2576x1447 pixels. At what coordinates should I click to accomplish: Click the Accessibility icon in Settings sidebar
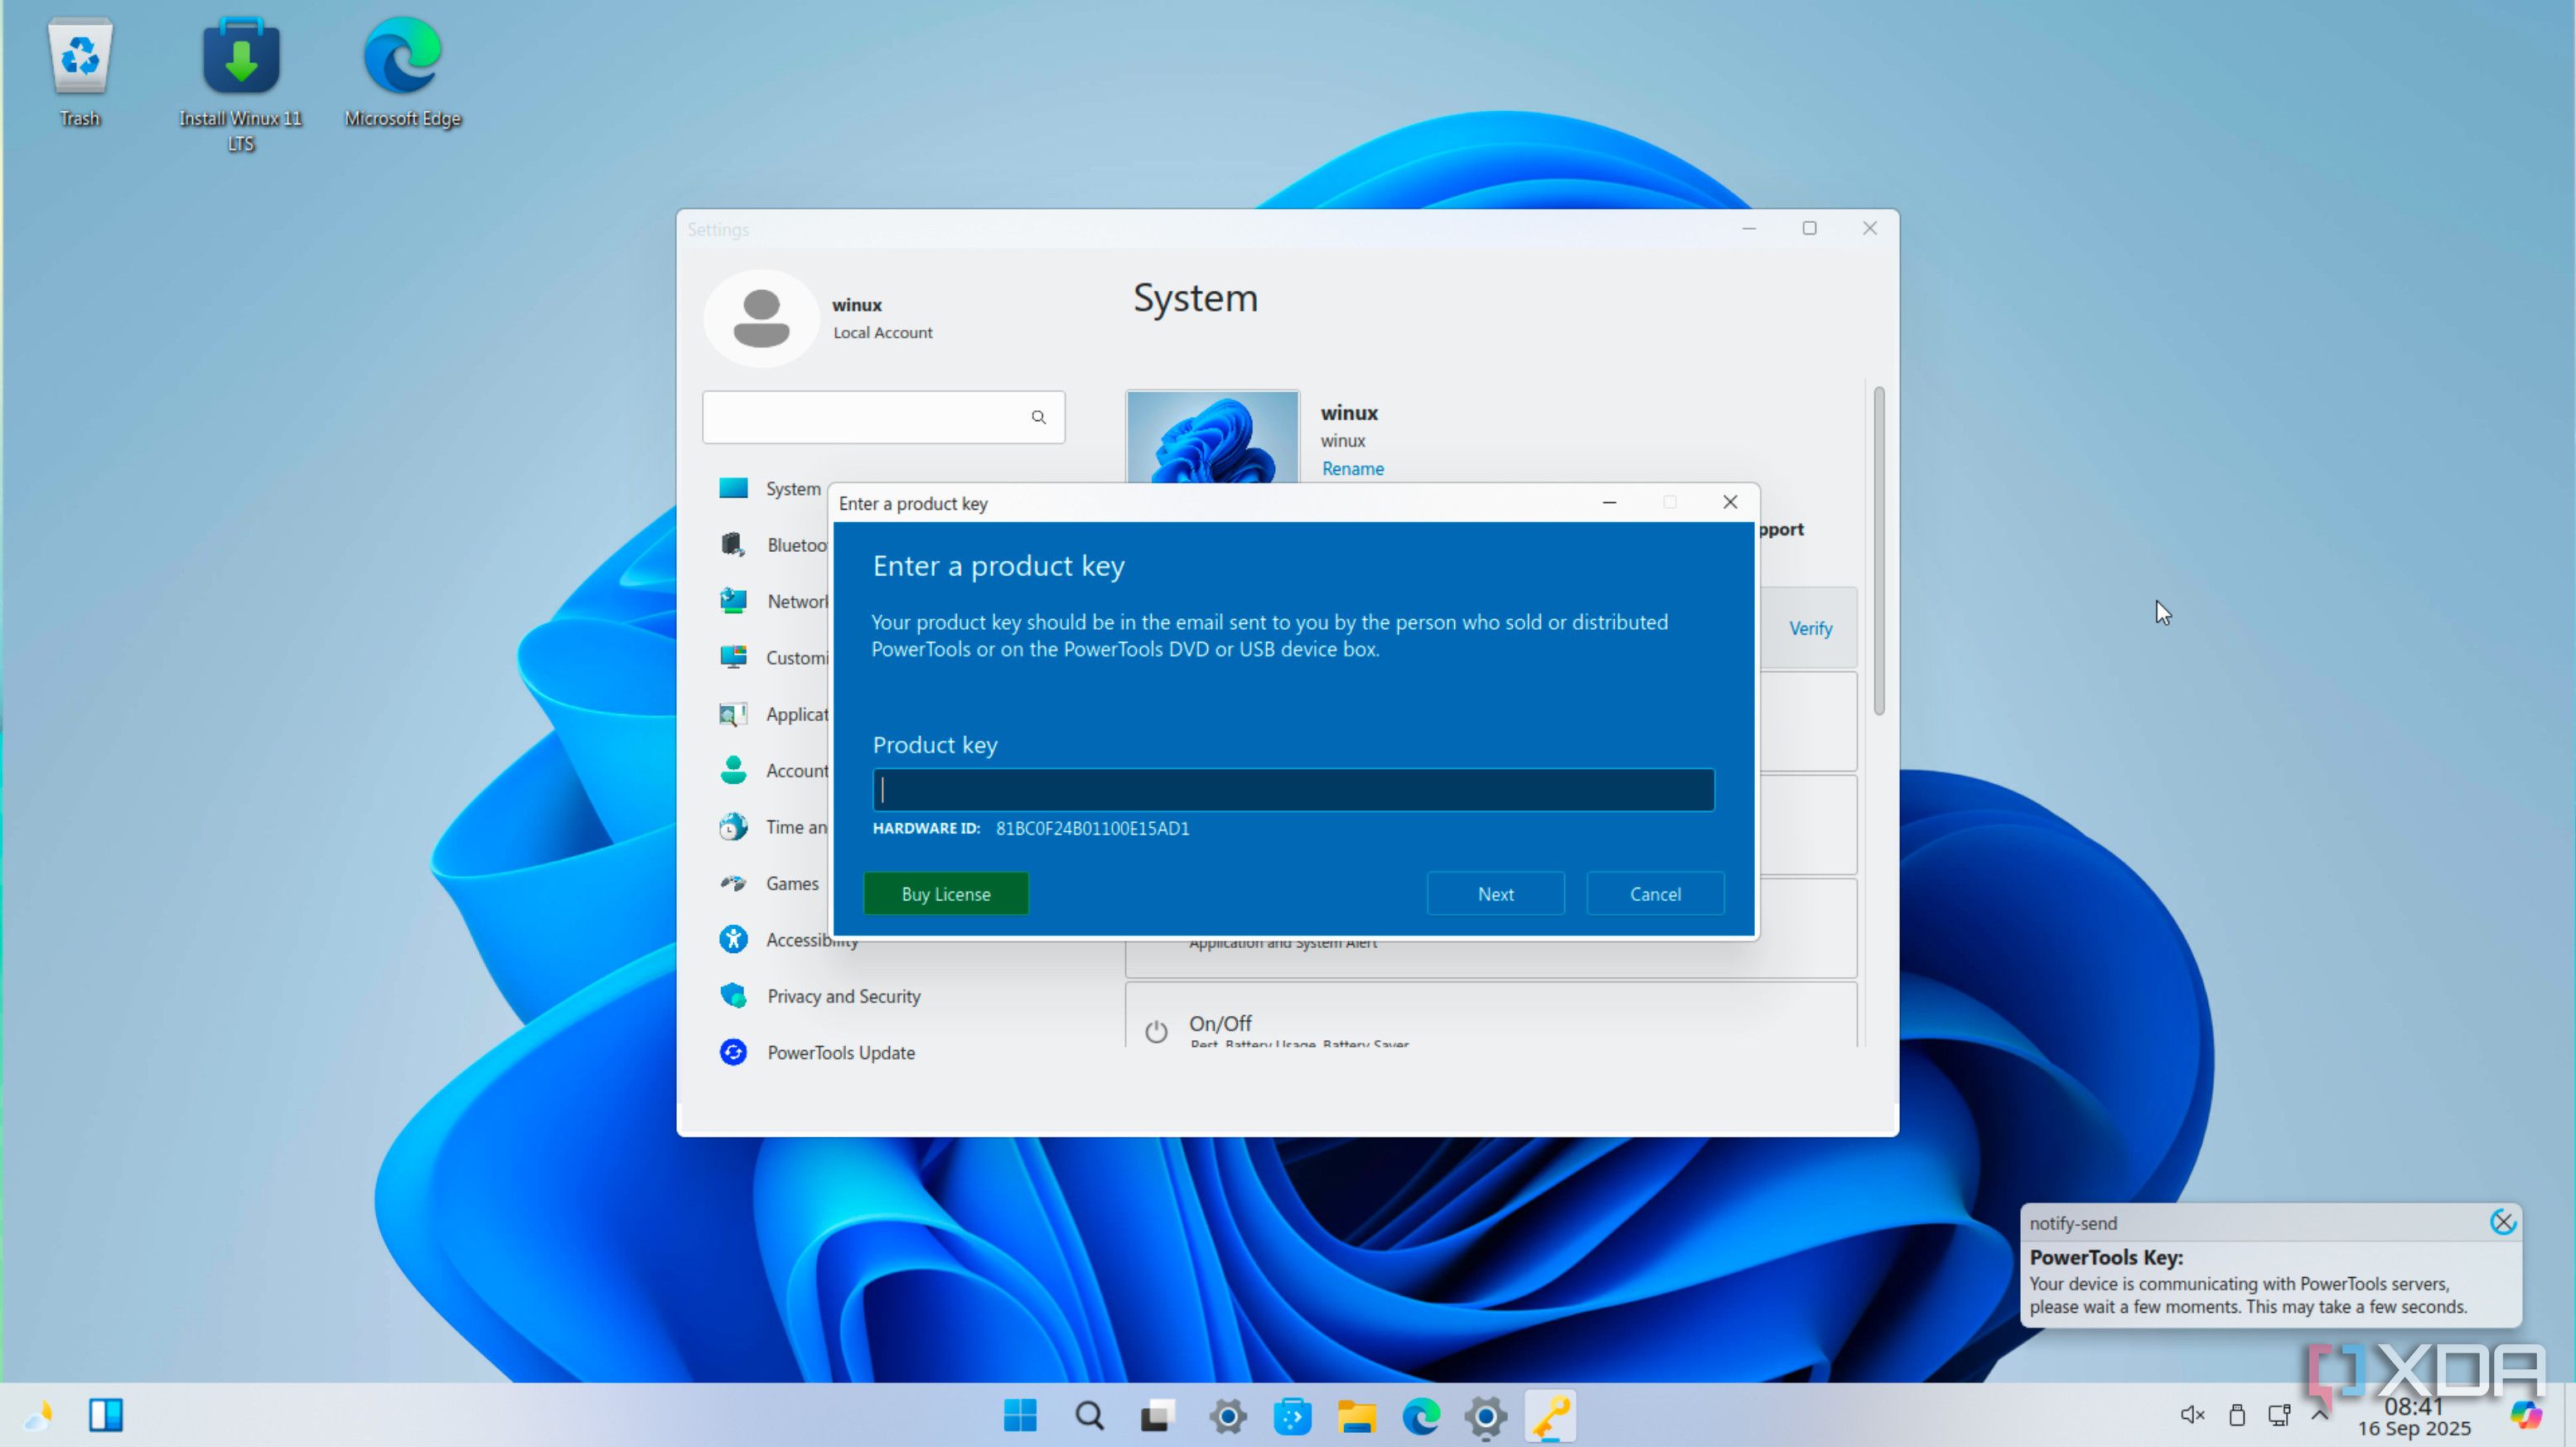733,939
